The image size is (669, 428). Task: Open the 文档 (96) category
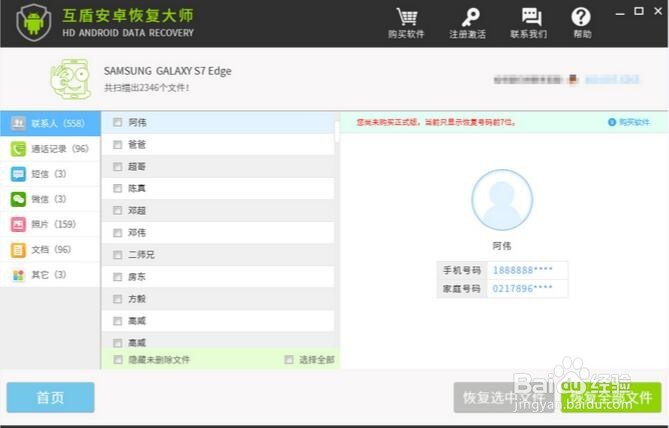[x=50, y=250]
